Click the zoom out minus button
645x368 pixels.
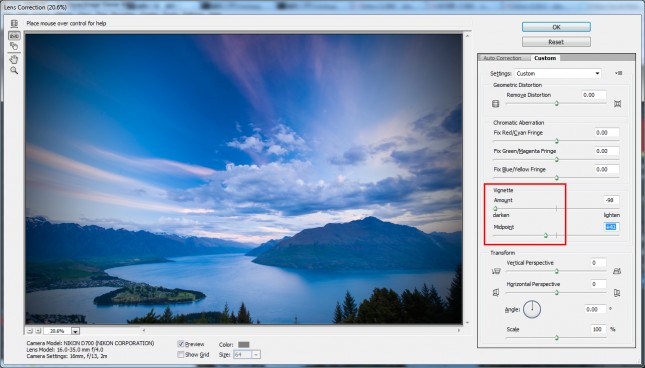(x=30, y=331)
